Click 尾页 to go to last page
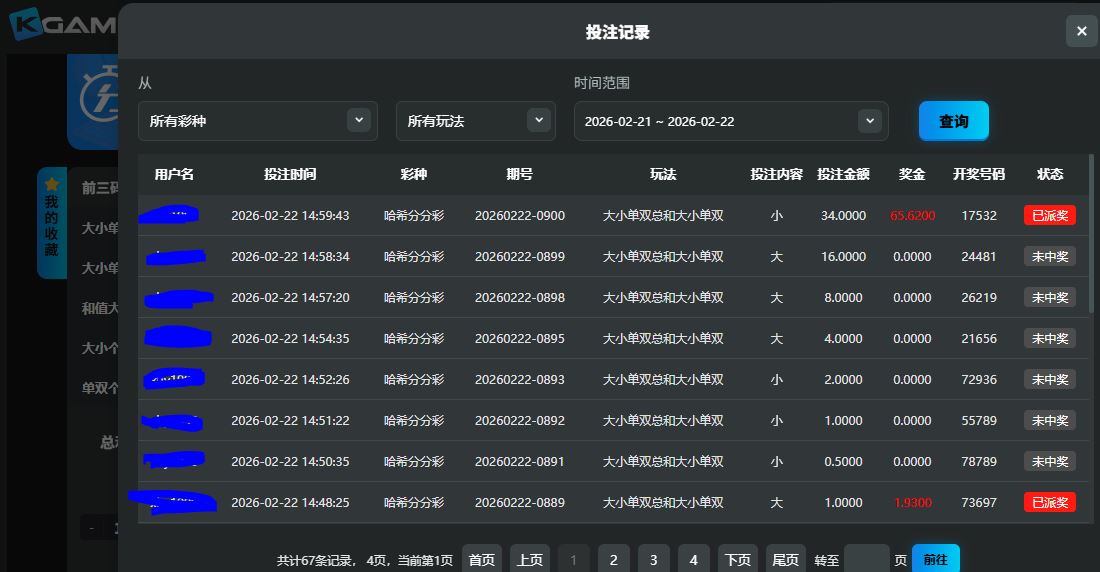1100x572 pixels. [x=785, y=559]
